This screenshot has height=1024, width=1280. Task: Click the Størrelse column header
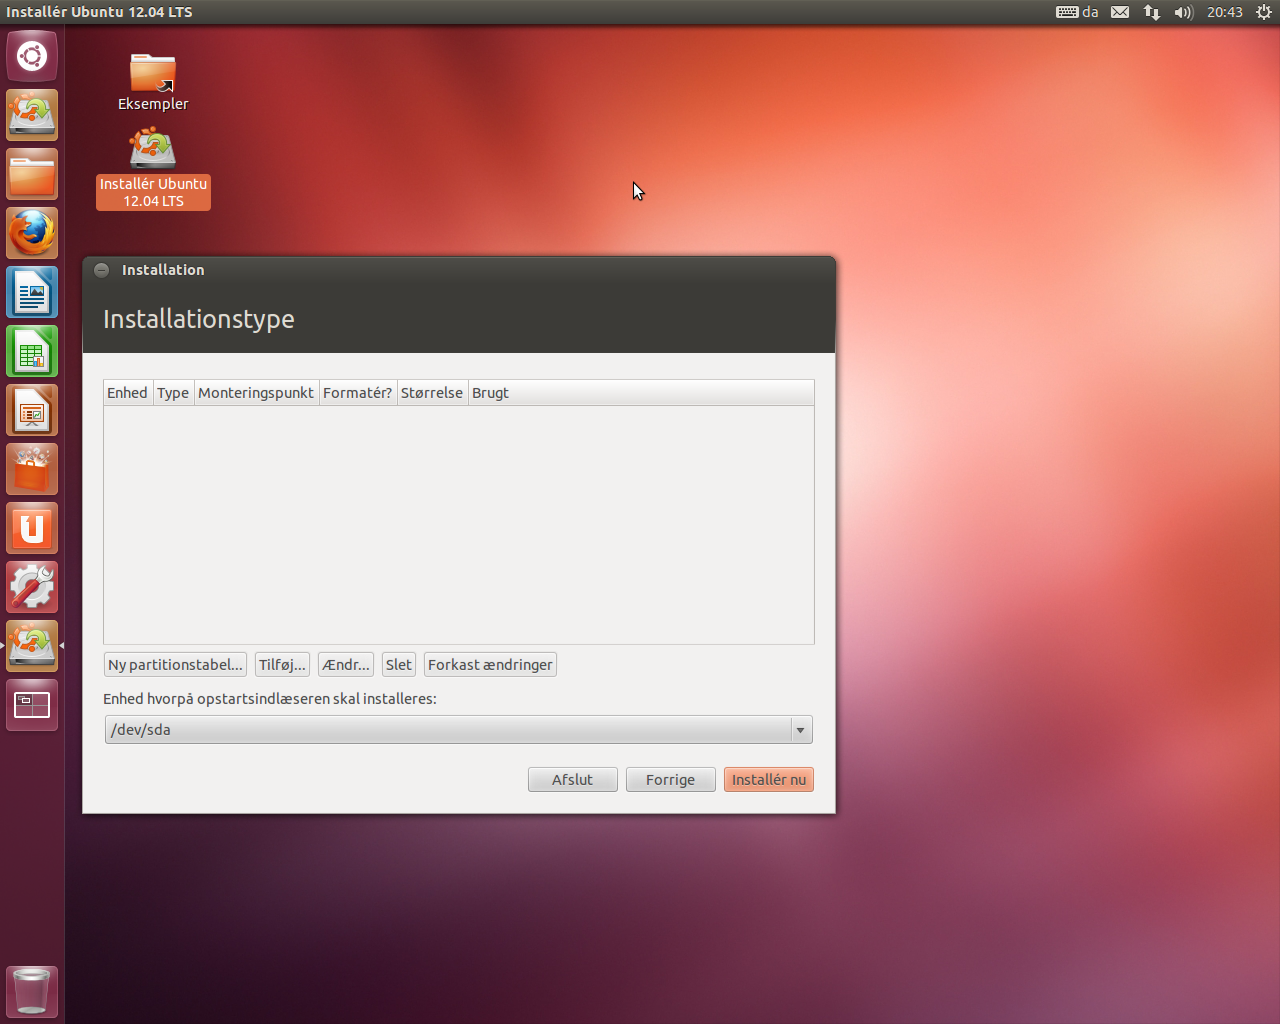pos(432,393)
